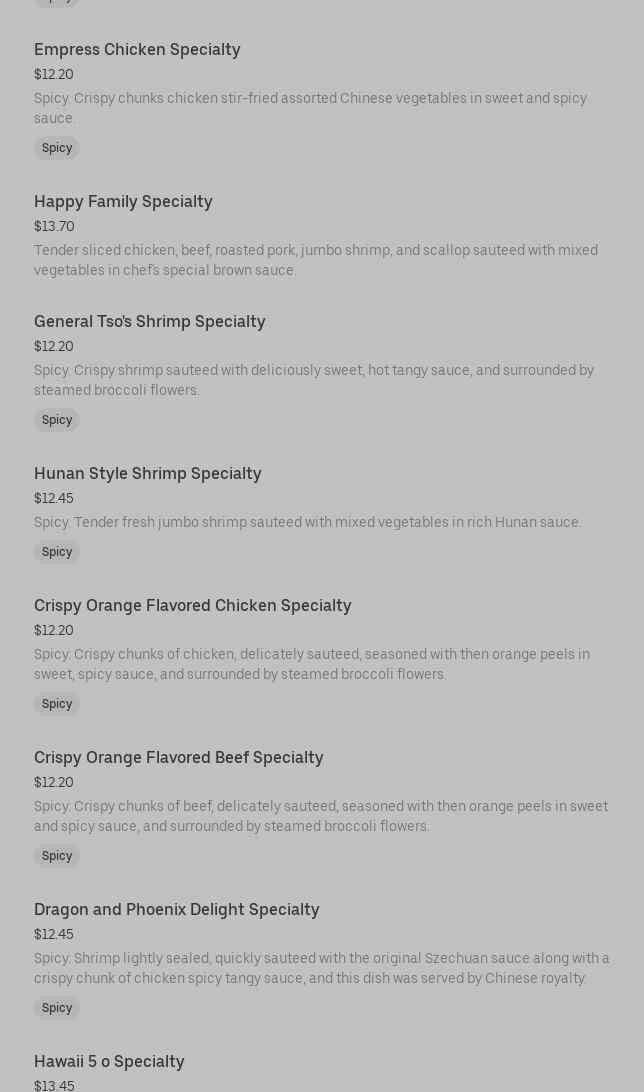The width and height of the screenshot is (644, 1092).
Task: Click the Spicy tag under General Tso's Shrimp
Action: (x=57, y=420)
